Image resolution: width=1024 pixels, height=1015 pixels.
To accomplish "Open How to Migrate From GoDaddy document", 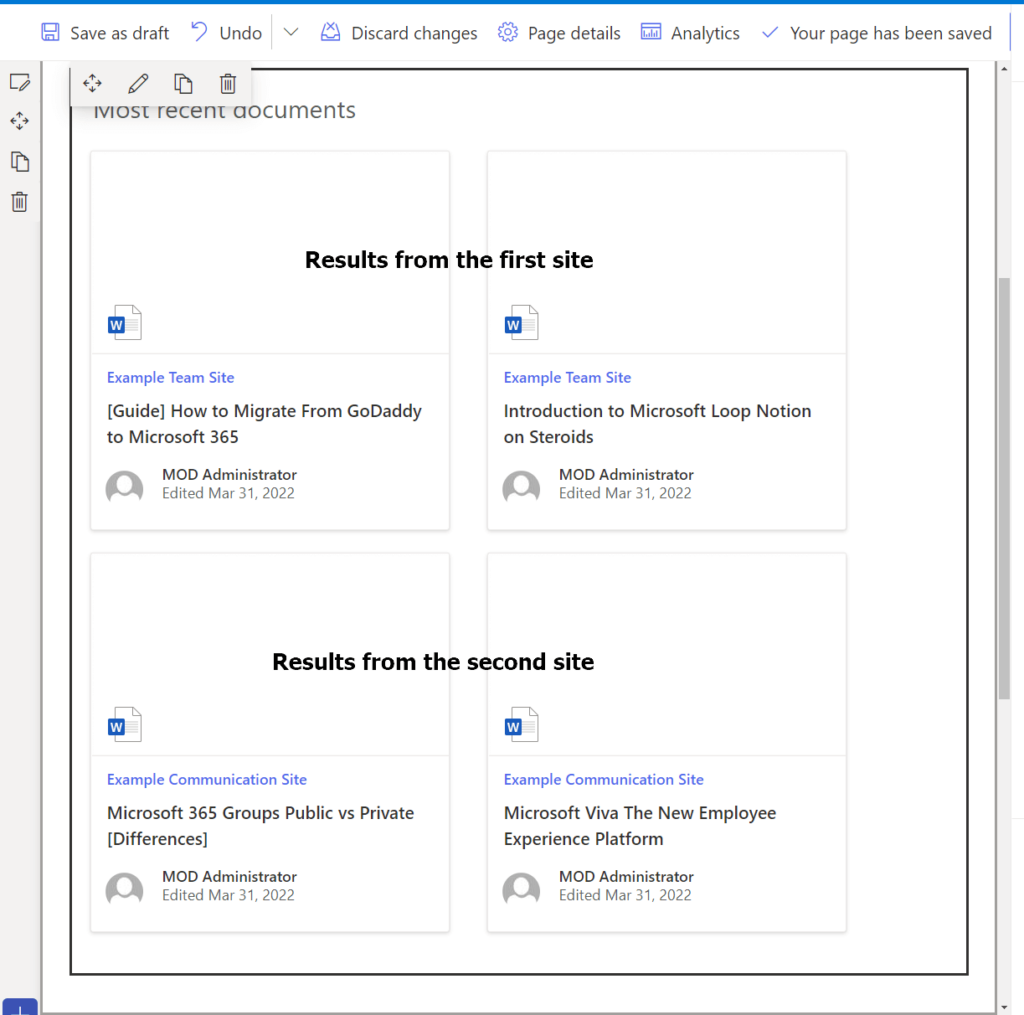I will (x=264, y=424).
